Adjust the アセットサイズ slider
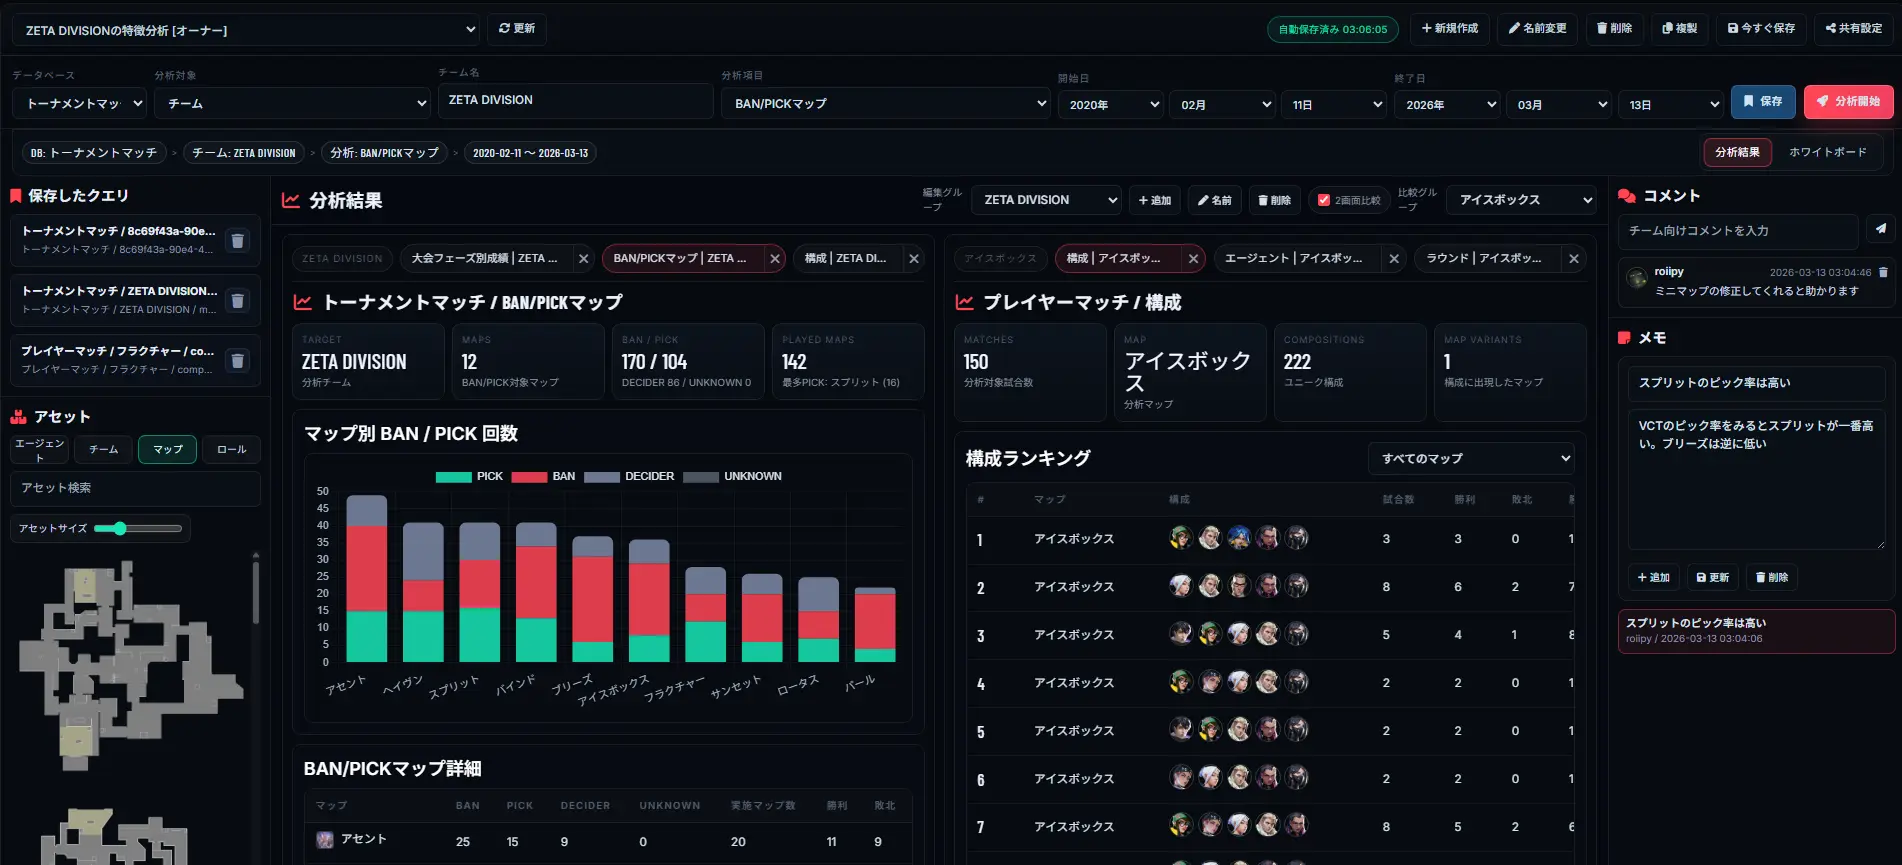The width and height of the screenshot is (1902, 865). pos(138,528)
